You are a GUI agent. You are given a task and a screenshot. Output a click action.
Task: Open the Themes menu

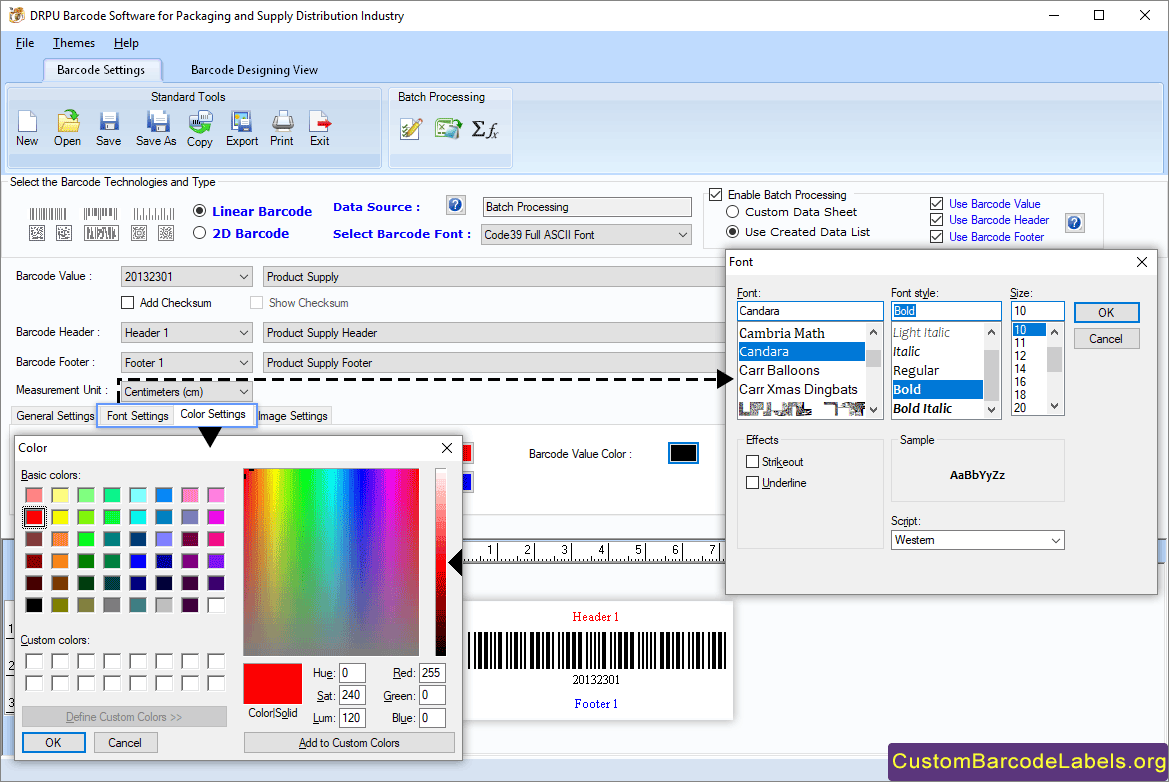(74, 43)
